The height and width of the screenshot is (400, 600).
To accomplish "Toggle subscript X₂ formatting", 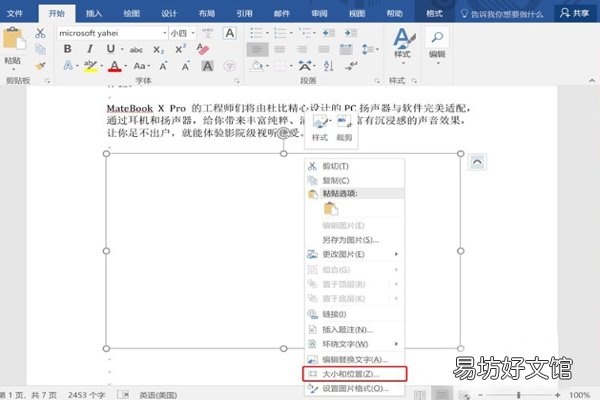I will click(158, 50).
